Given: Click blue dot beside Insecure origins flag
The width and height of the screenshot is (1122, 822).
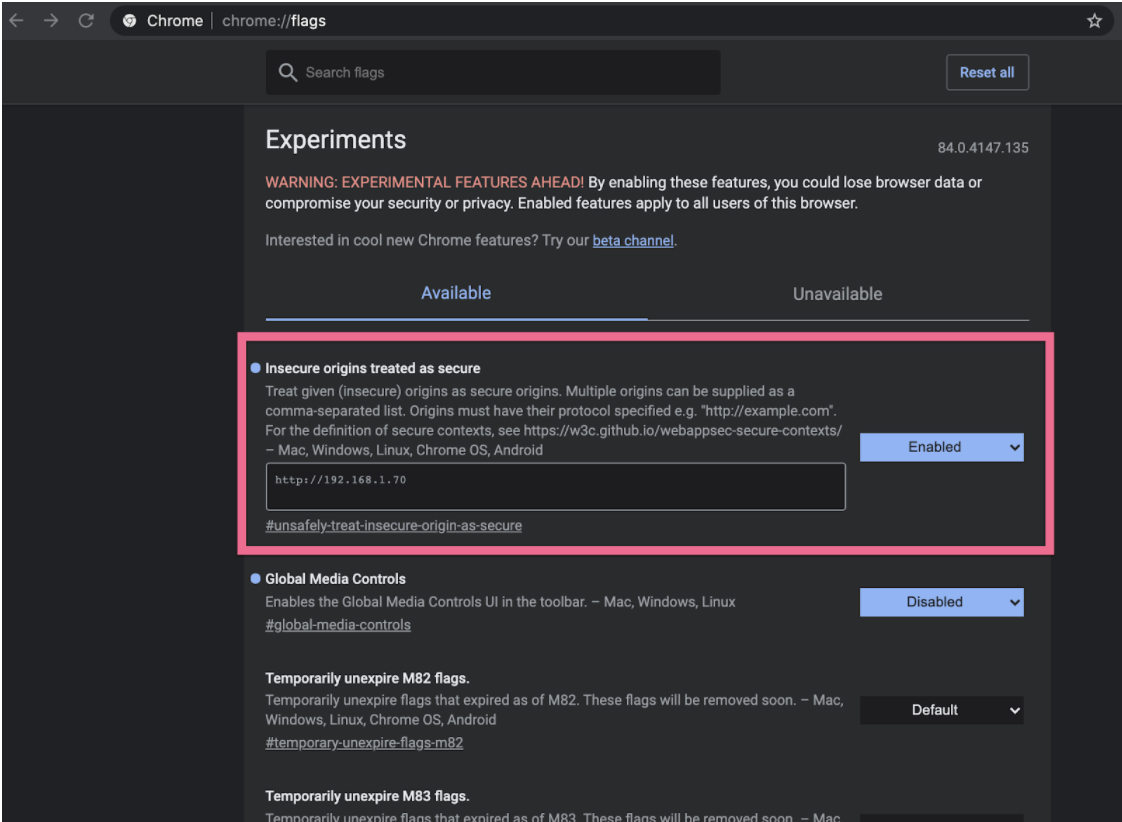Looking at the screenshot, I should (256, 368).
